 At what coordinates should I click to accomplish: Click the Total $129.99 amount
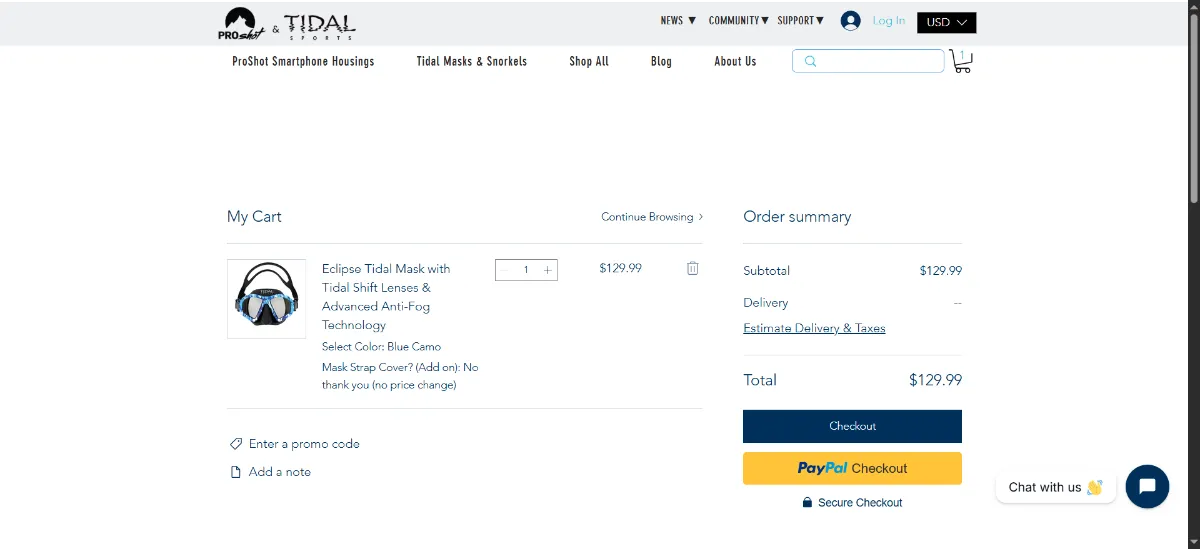click(x=935, y=380)
